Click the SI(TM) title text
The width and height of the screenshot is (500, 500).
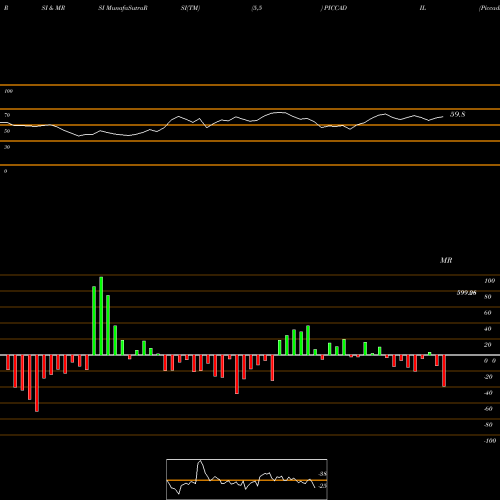pyautogui.click(x=190, y=8)
